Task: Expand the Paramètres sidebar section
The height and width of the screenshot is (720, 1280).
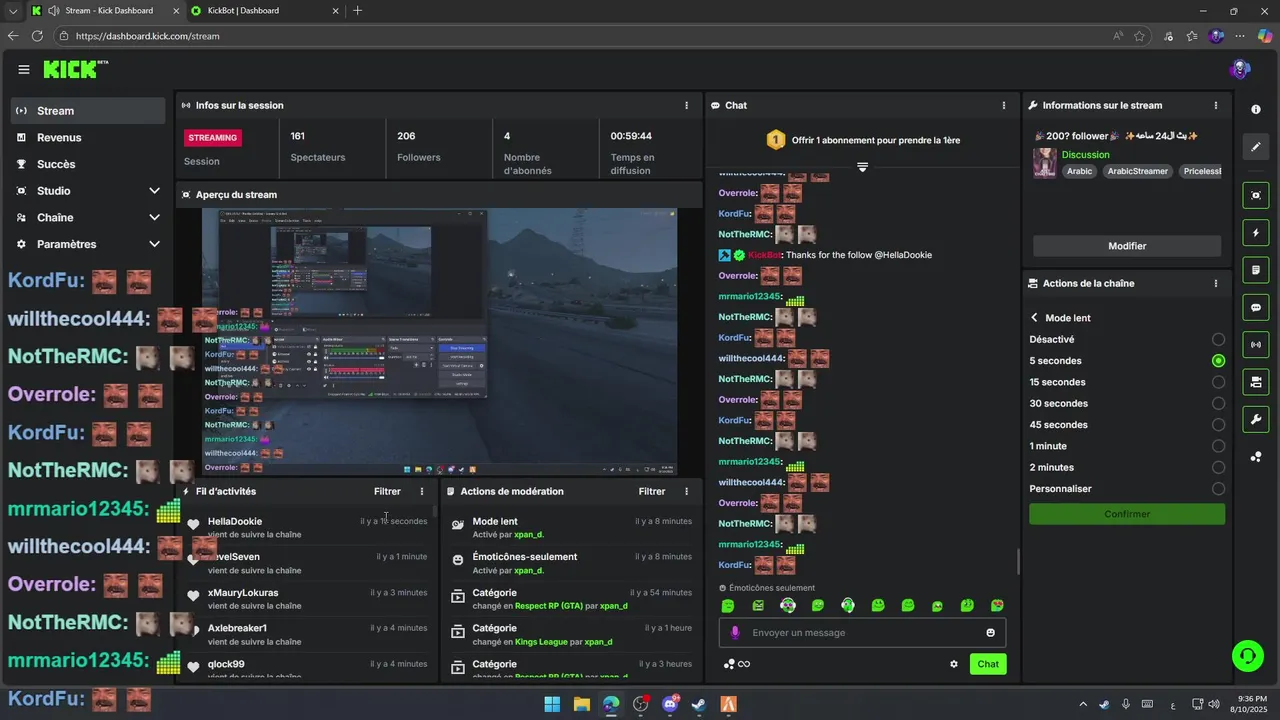Action: pos(88,244)
